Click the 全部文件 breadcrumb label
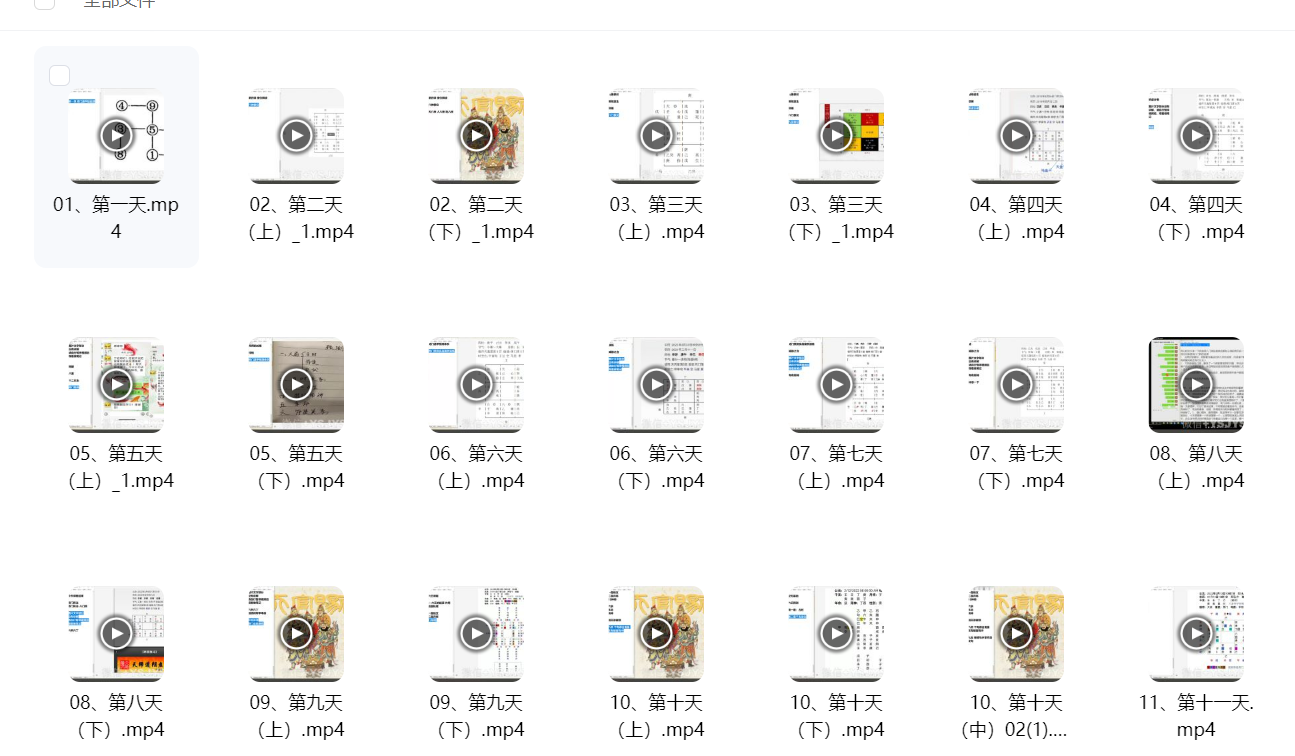Viewport: 1295px width, 756px height. click(x=119, y=3)
